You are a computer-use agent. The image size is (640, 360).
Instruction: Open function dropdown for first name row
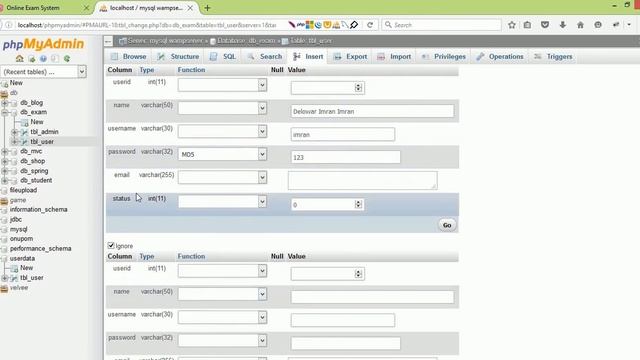coord(222,108)
